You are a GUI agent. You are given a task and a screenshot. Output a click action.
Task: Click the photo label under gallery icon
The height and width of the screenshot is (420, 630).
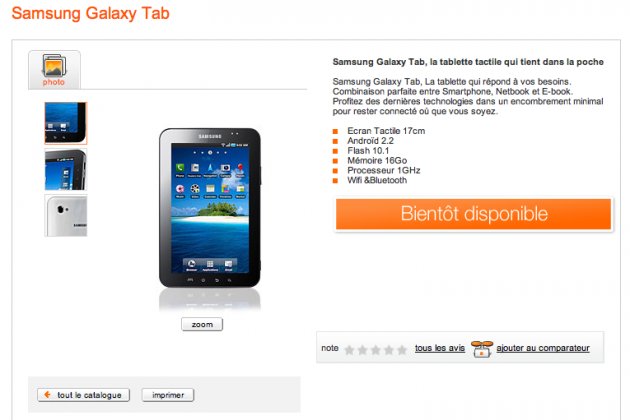tap(54, 82)
